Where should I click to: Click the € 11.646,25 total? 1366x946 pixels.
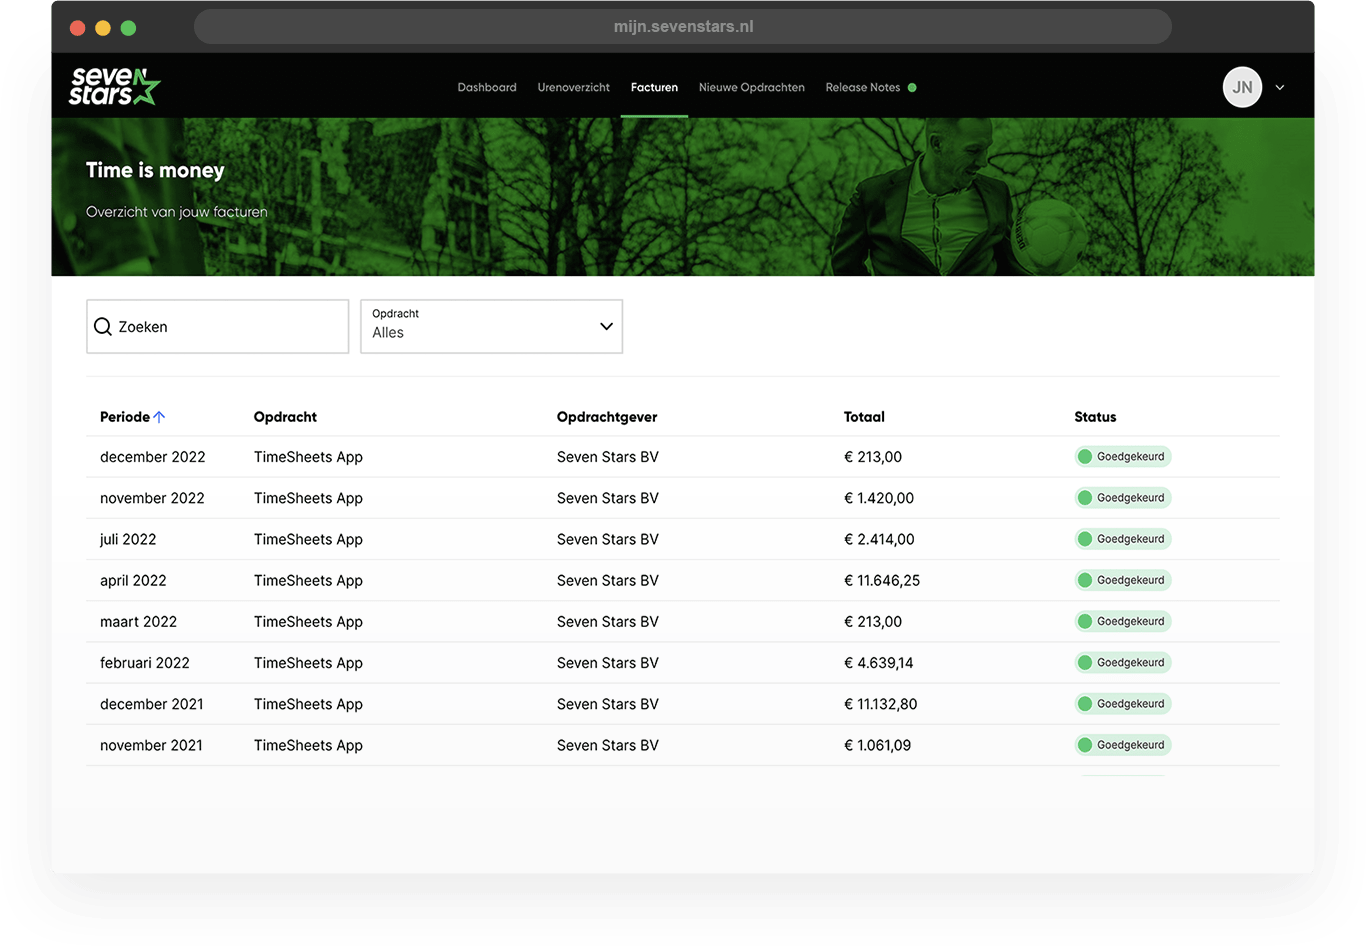(882, 580)
